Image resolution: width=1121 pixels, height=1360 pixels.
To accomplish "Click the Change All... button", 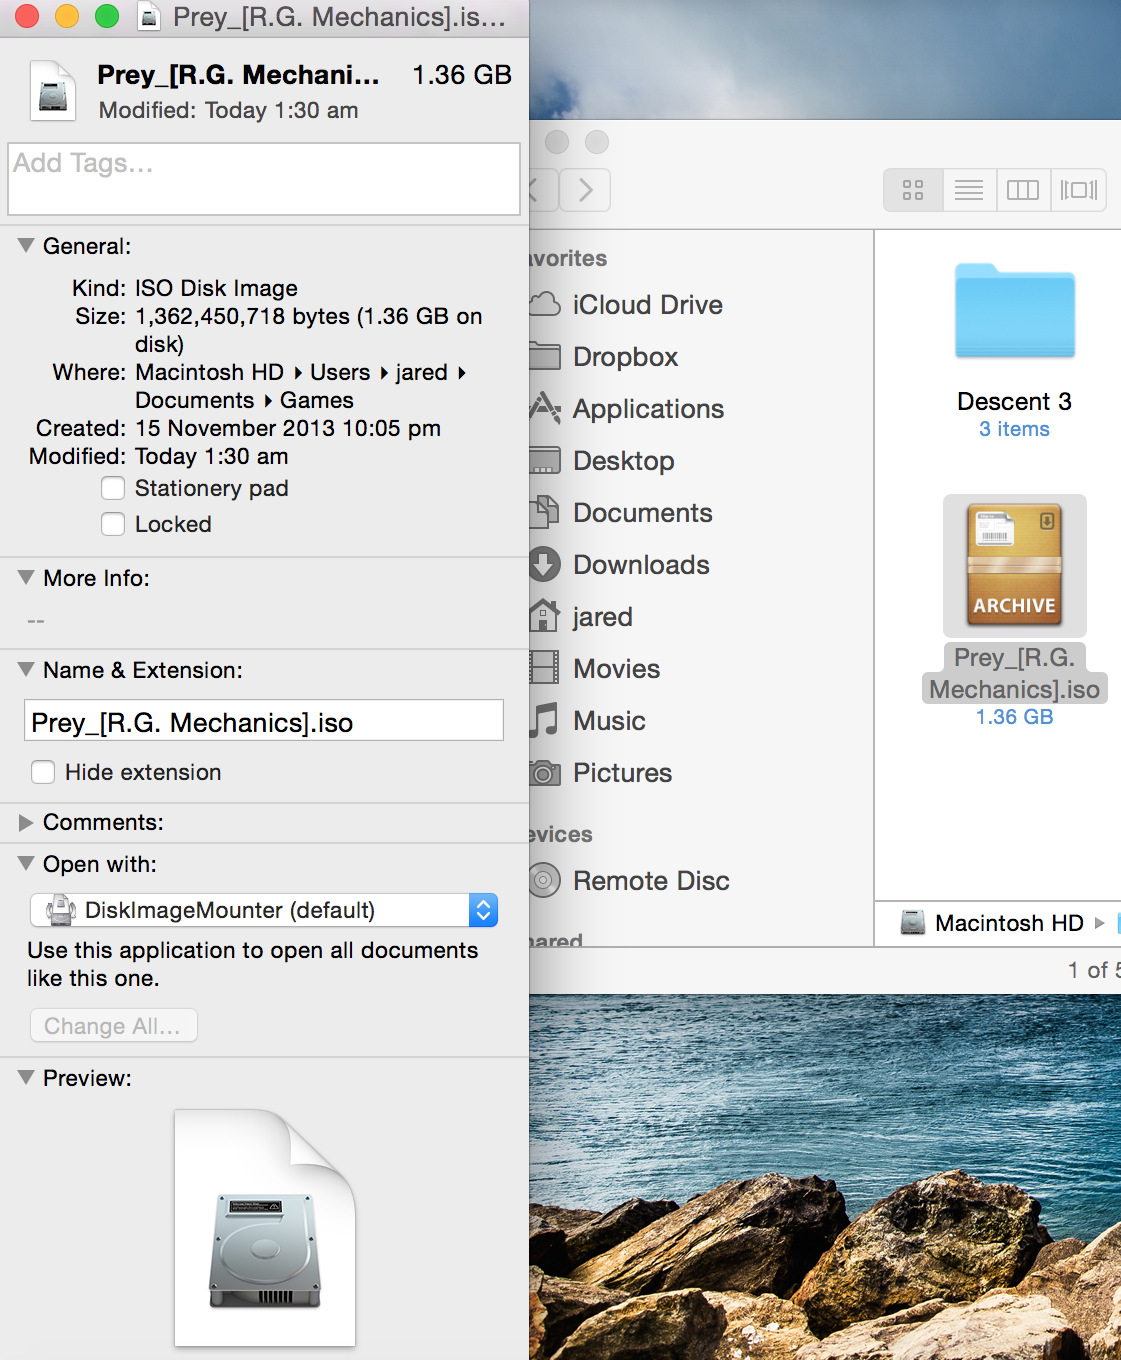I will tap(113, 1025).
